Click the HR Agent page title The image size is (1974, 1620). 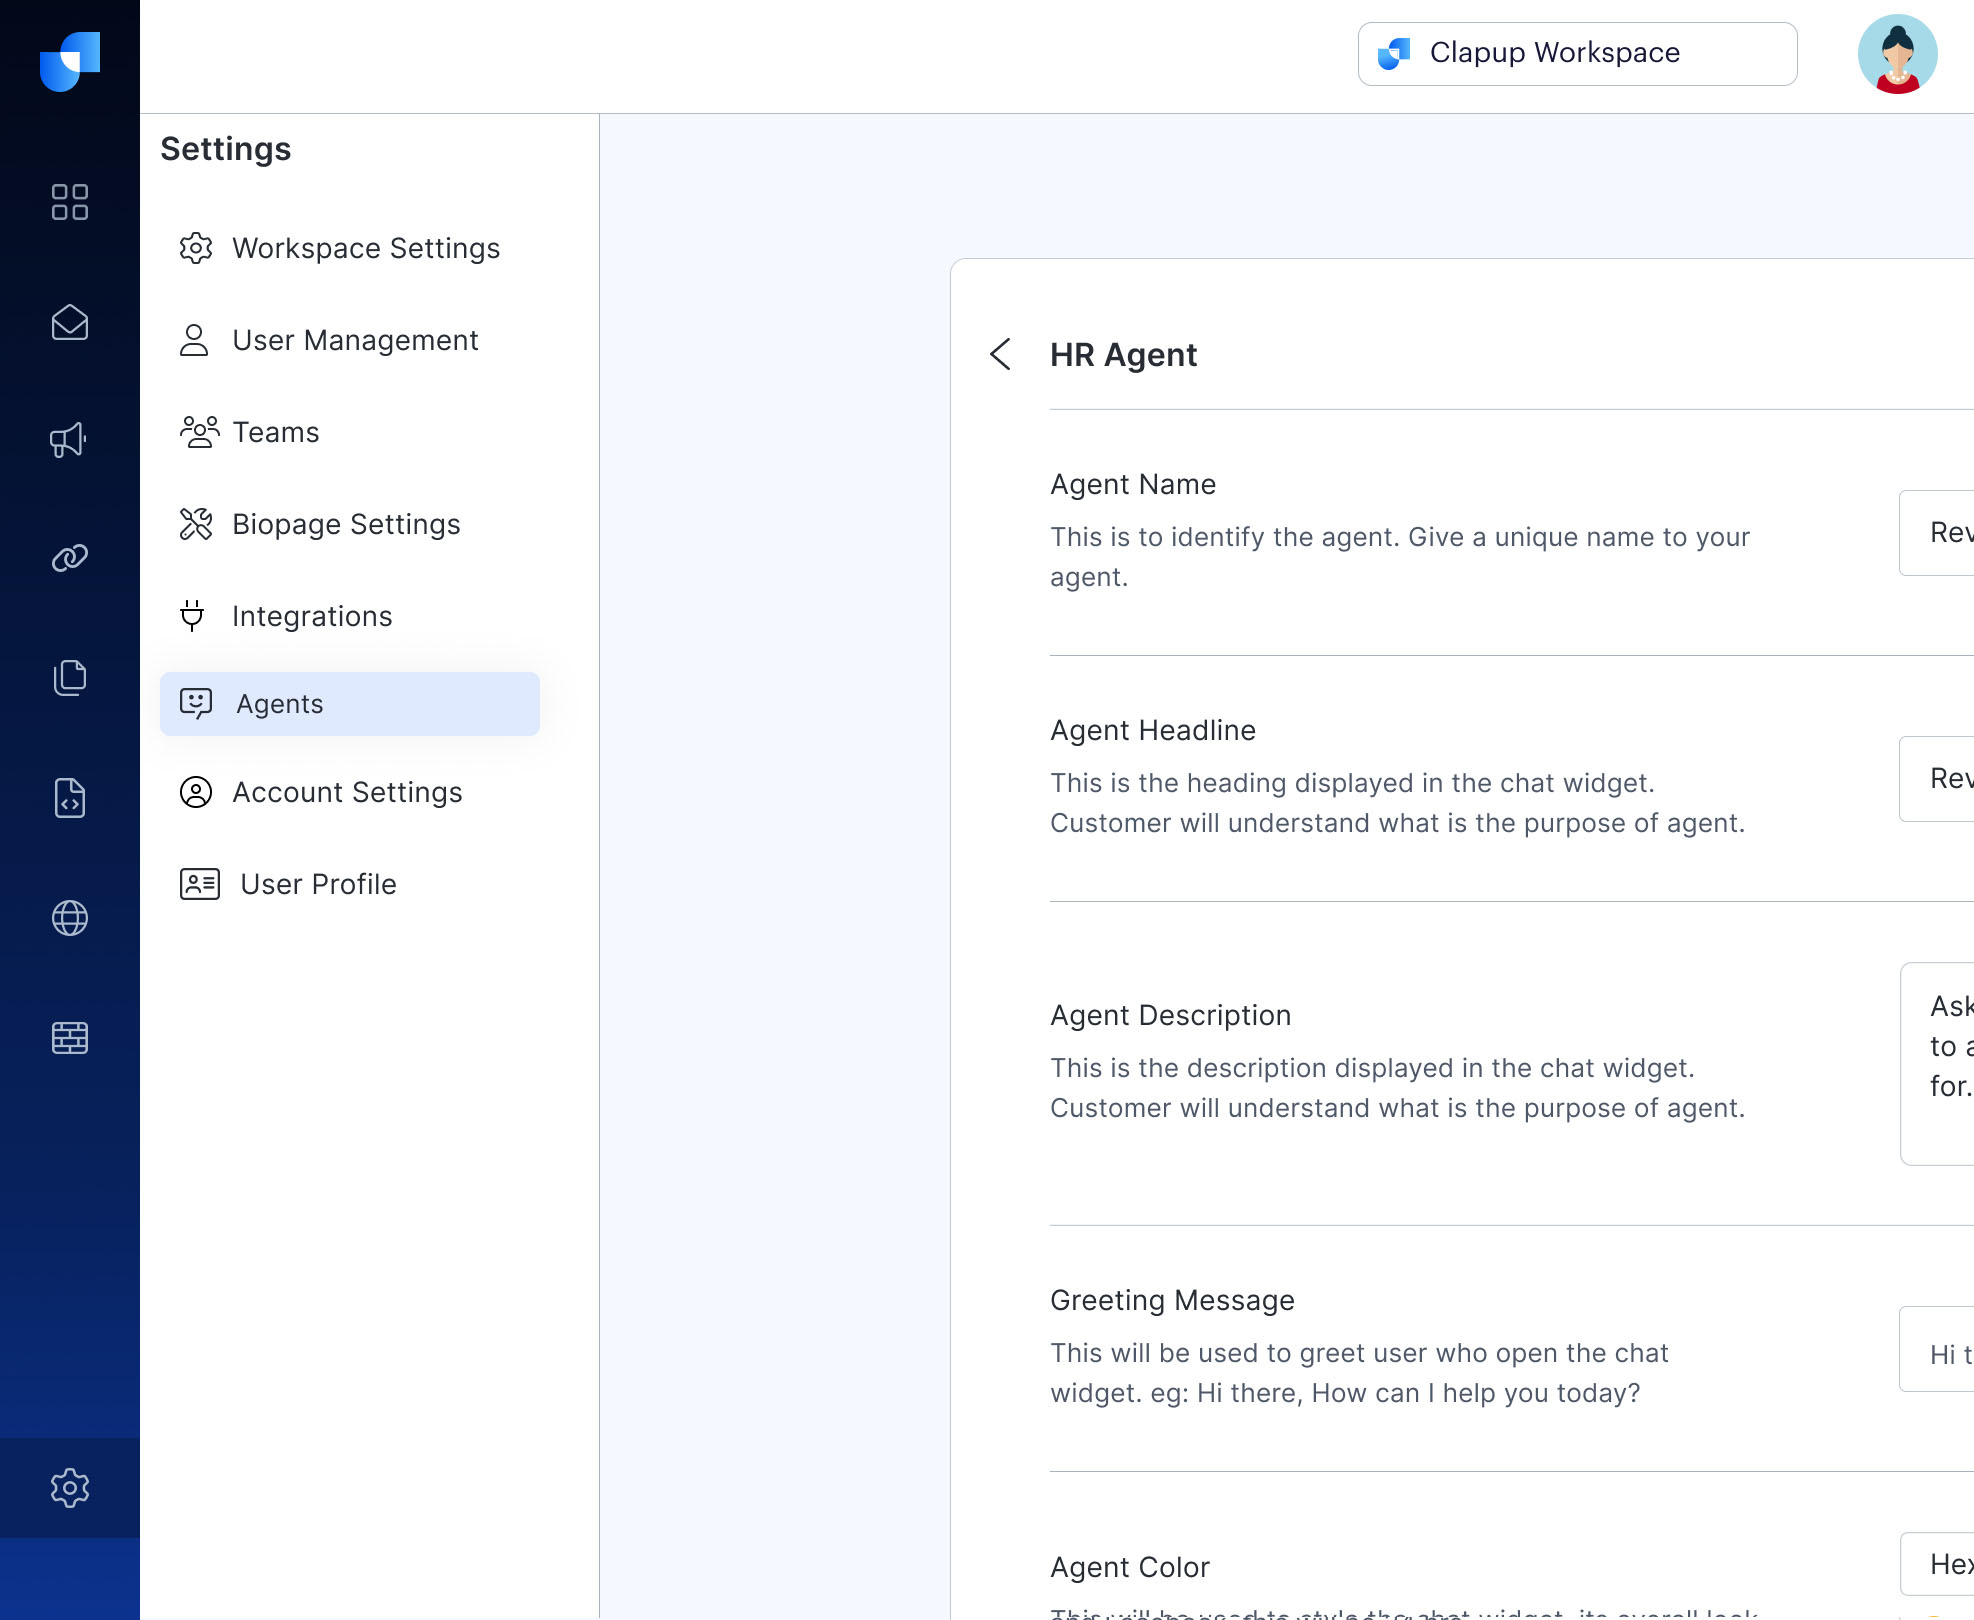tap(1124, 355)
